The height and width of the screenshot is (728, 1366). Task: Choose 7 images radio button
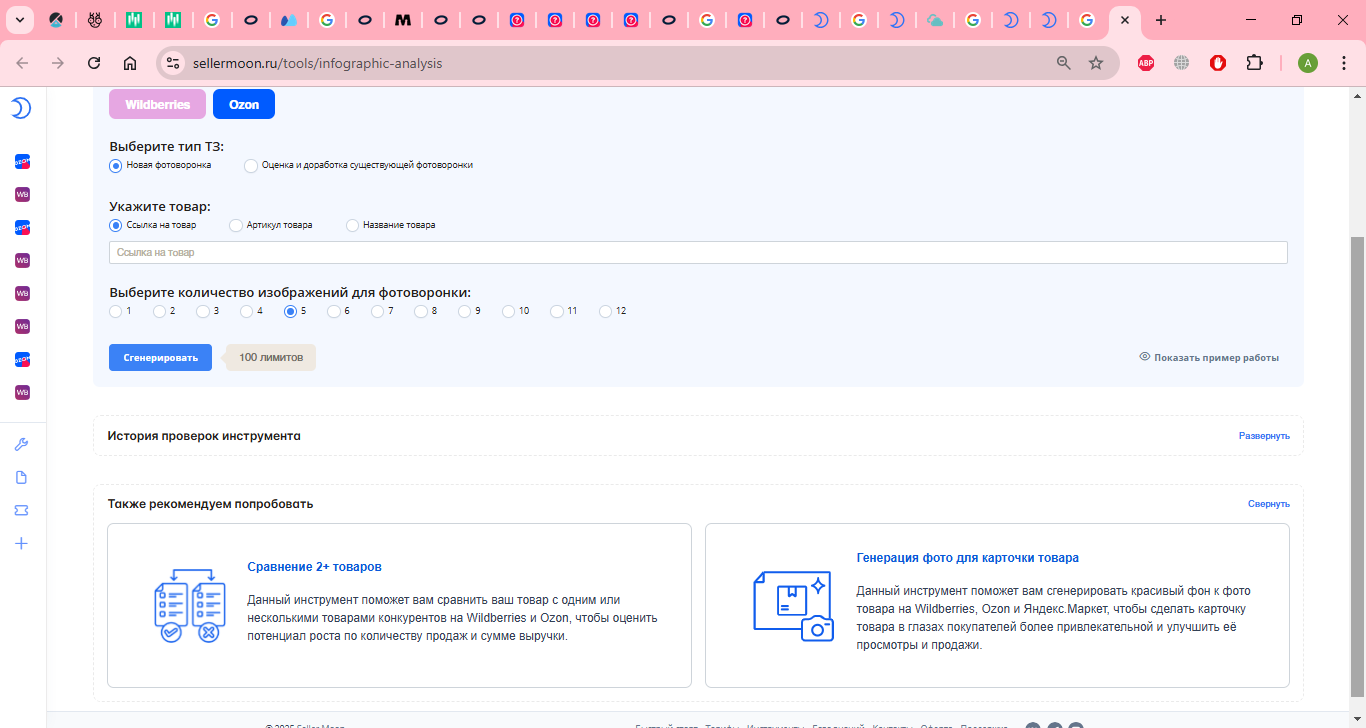(378, 311)
